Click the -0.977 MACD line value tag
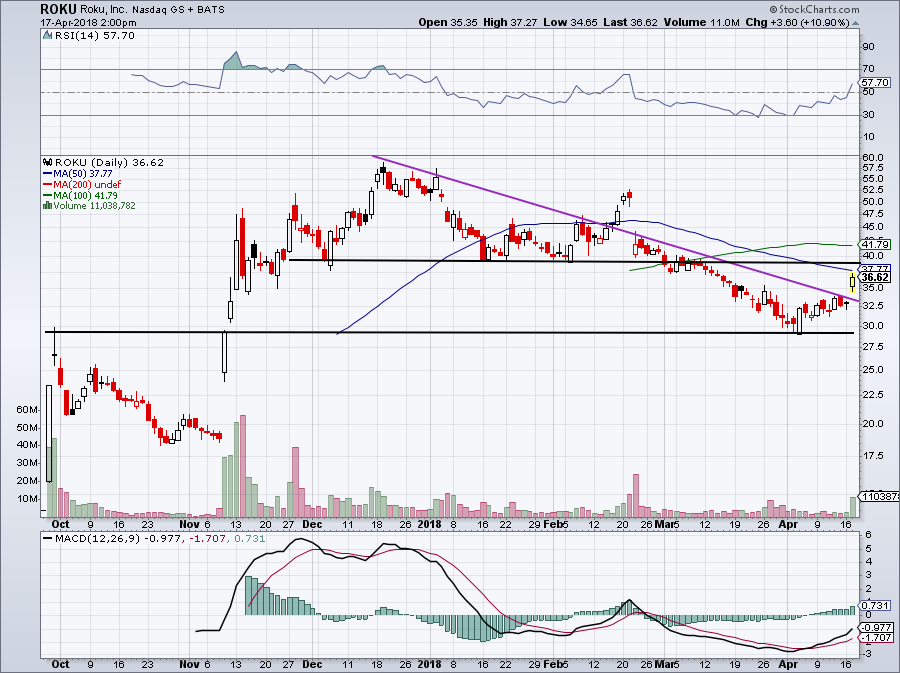This screenshot has height=673, width=900. click(x=876, y=628)
